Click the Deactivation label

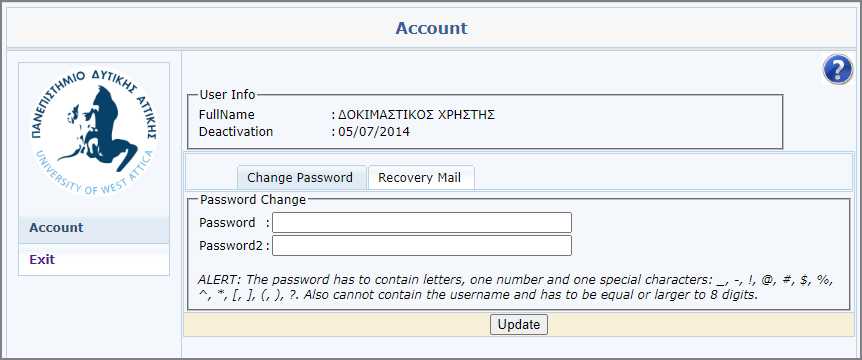(x=236, y=132)
